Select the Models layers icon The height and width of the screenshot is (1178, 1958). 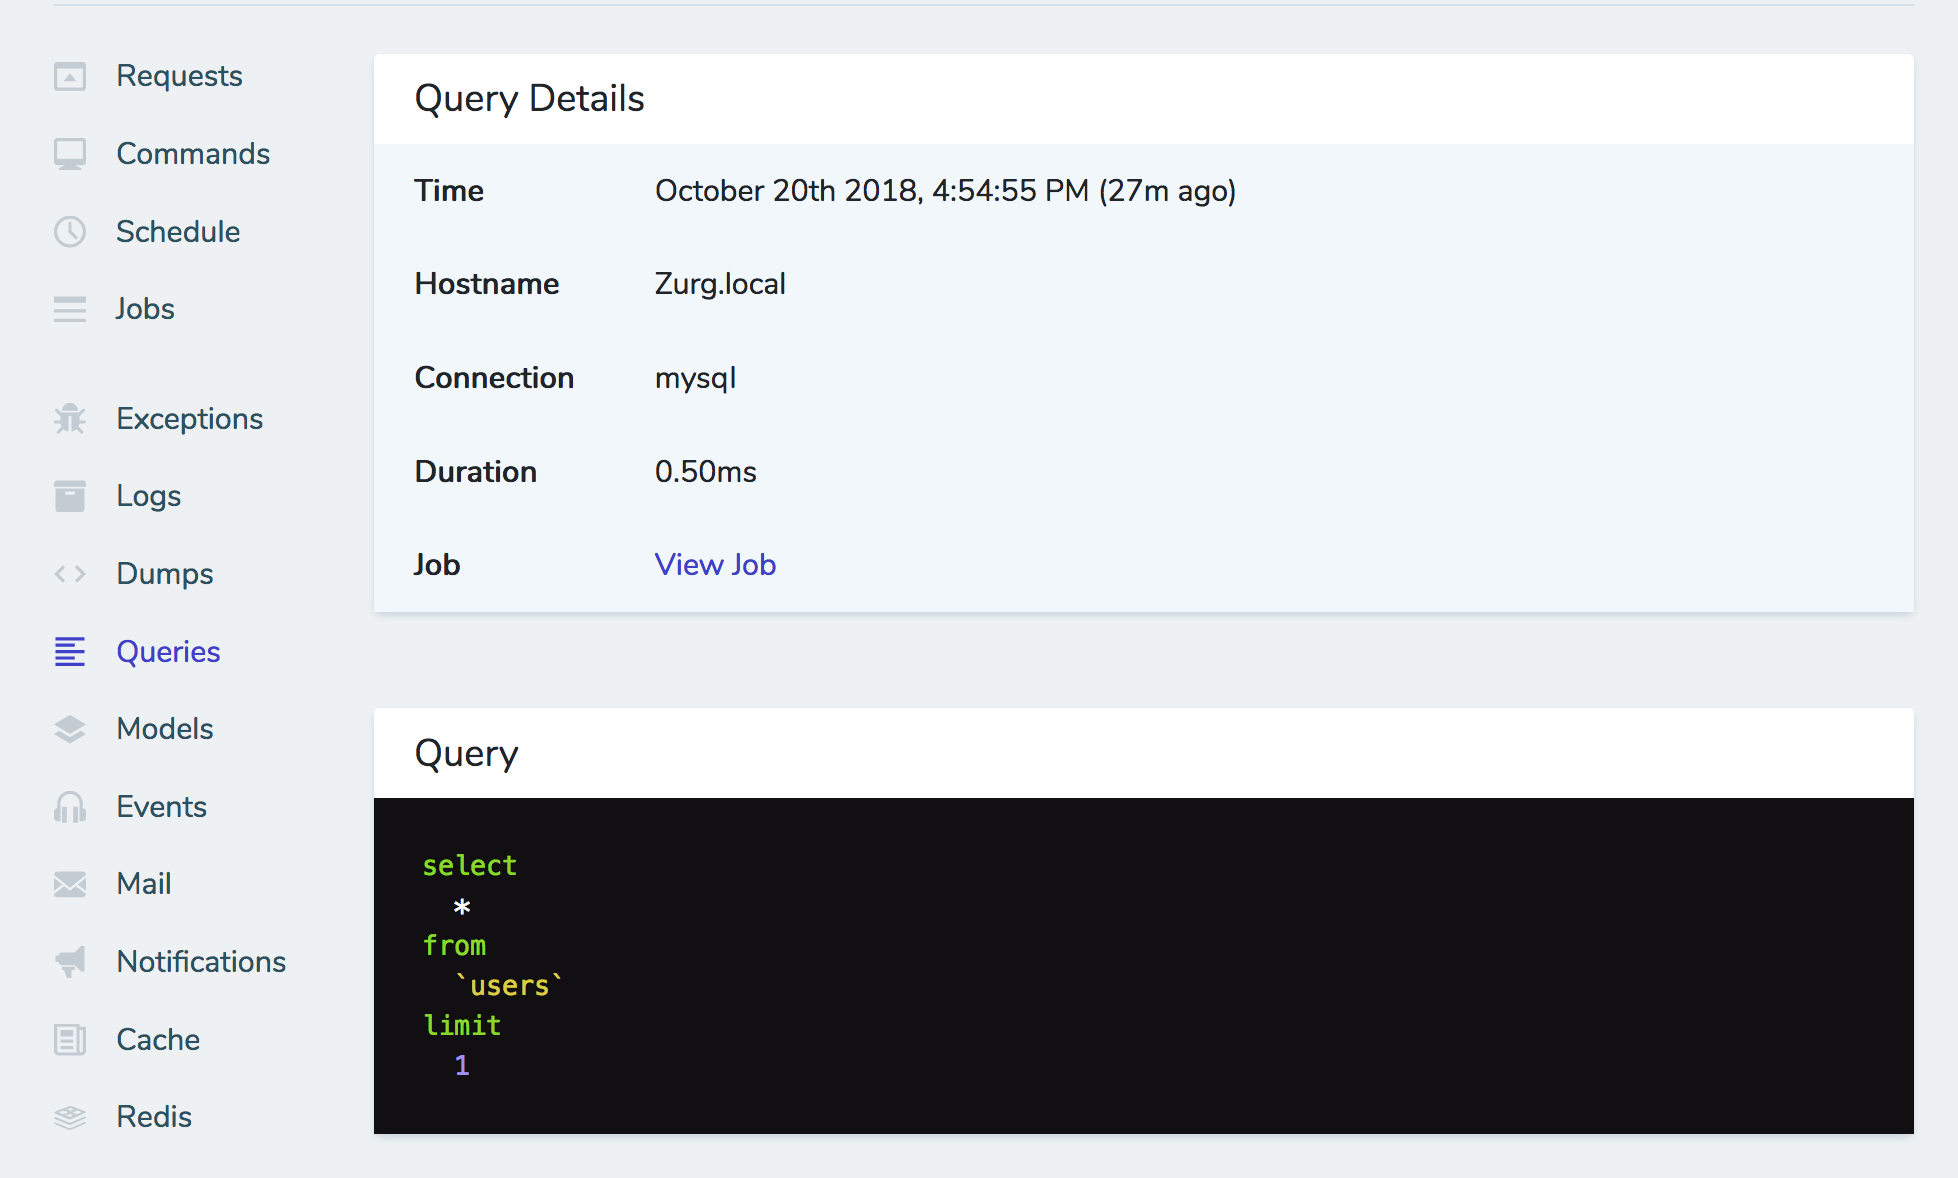[70, 728]
